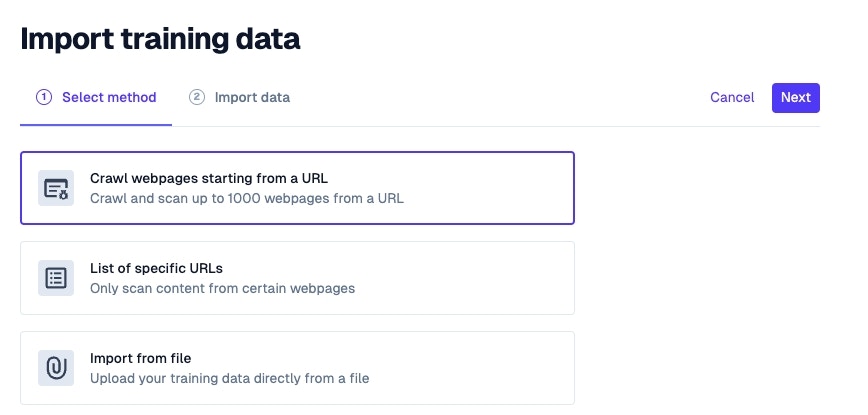Choose the "Import from file" title

pos(140,358)
